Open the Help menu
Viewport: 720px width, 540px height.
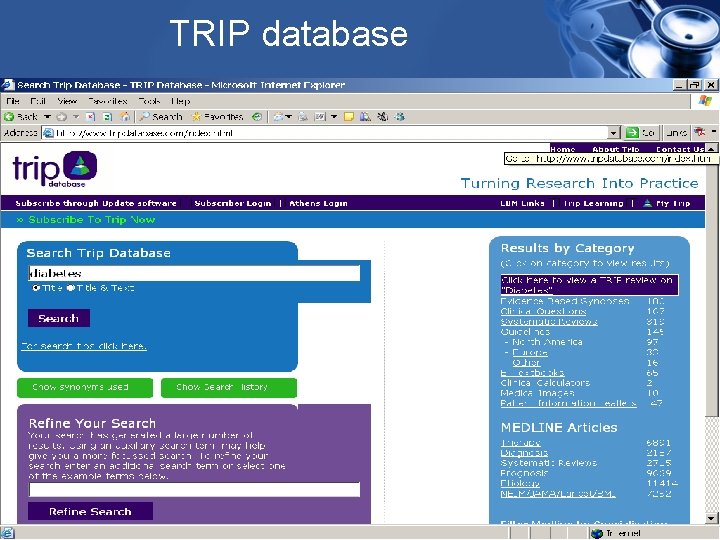[180, 101]
